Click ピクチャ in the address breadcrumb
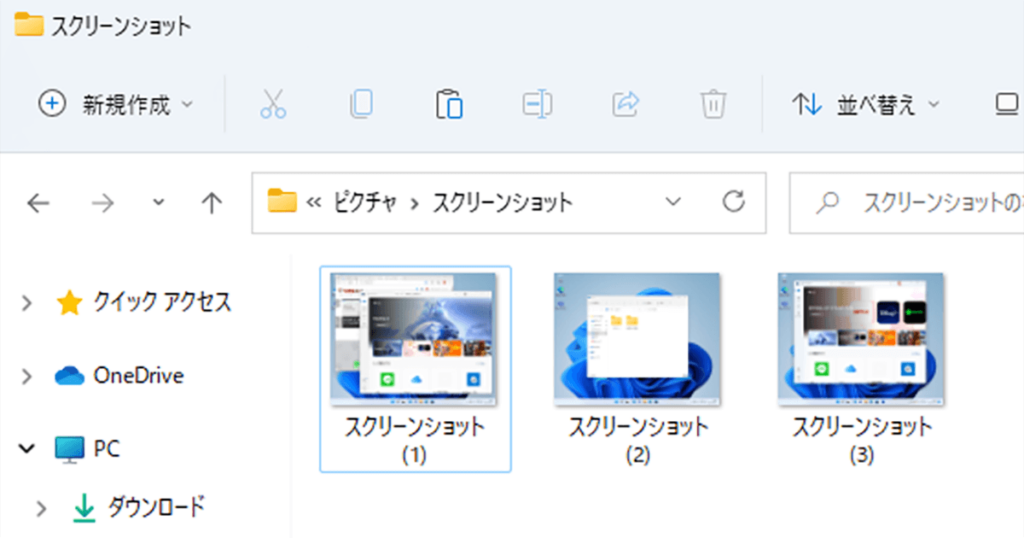Image resolution: width=1024 pixels, height=538 pixels. tap(366, 203)
